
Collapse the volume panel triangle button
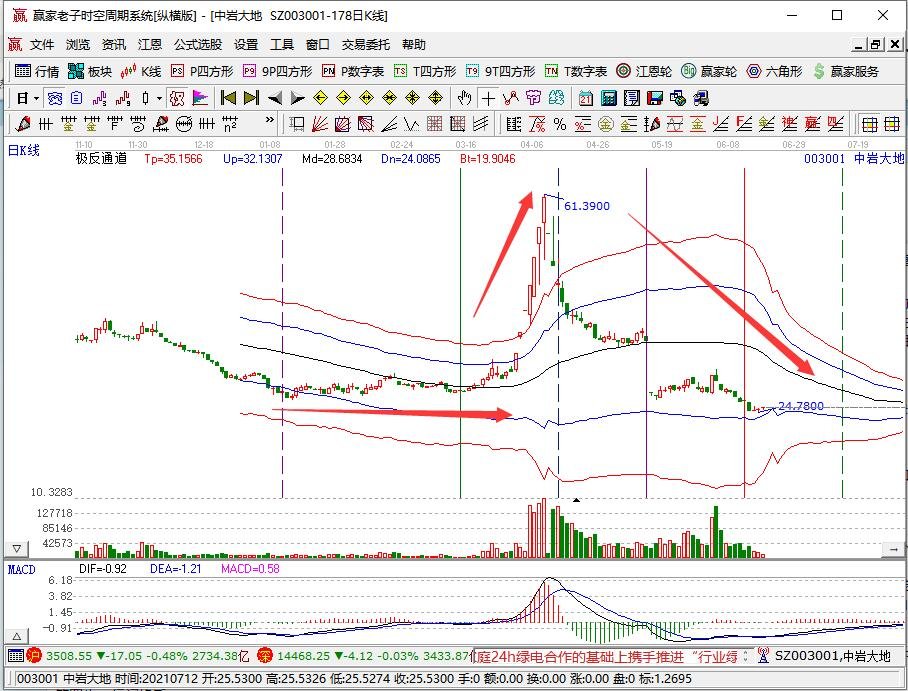pyautogui.click(x=17, y=549)
